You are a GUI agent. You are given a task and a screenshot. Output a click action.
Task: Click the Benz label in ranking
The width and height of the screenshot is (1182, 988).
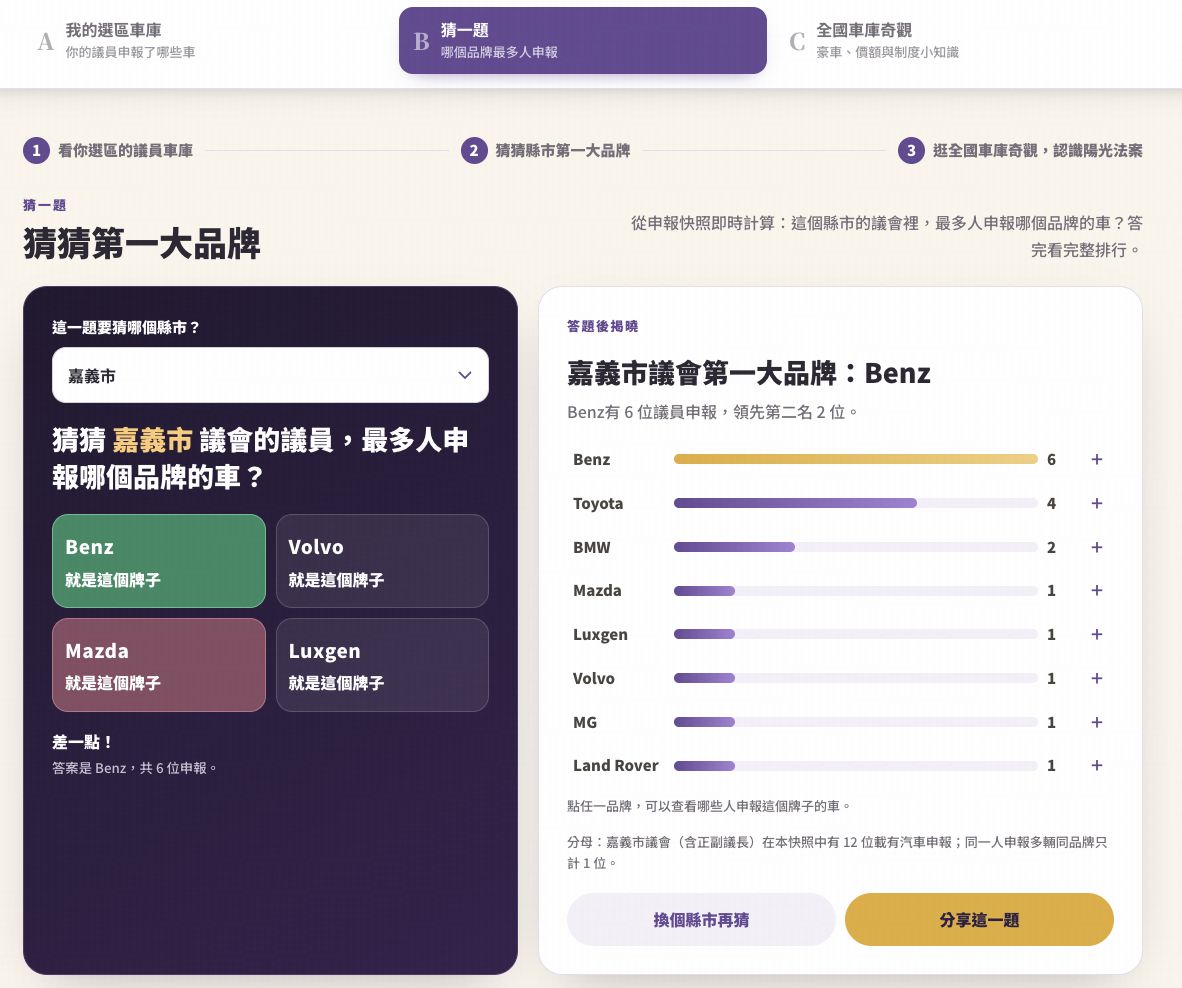coord(592,460)
